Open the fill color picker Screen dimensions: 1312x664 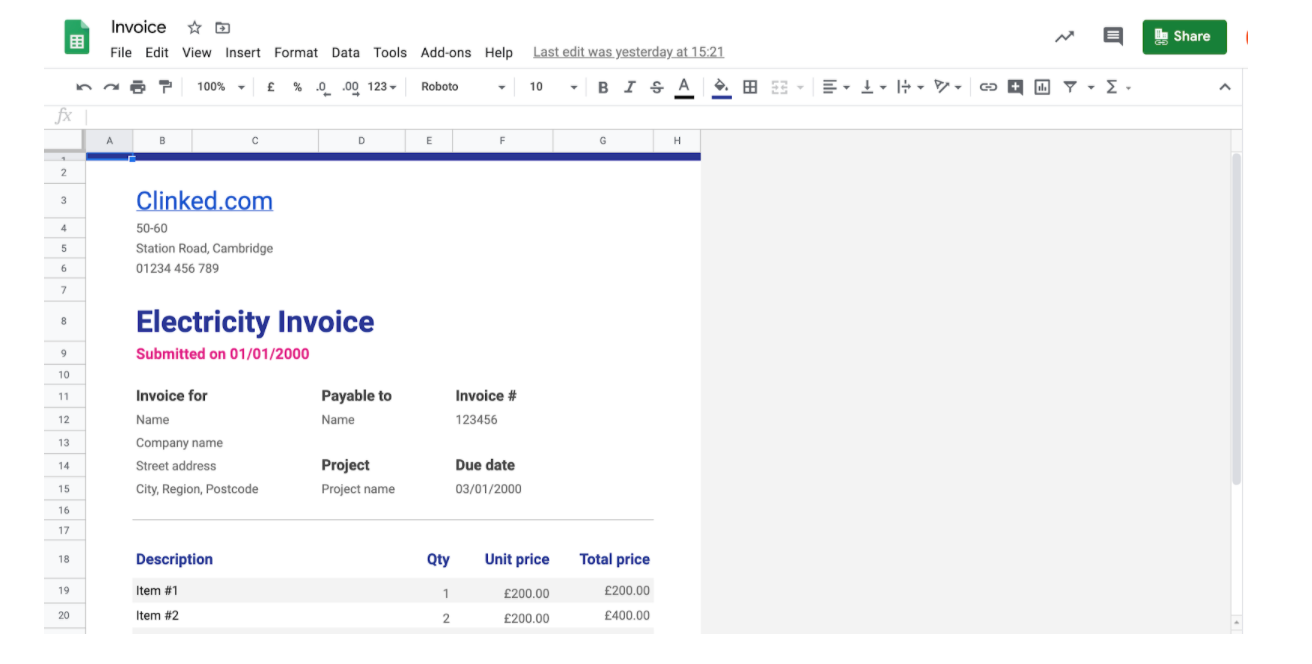pyautogui.click(x=721, y=87)
